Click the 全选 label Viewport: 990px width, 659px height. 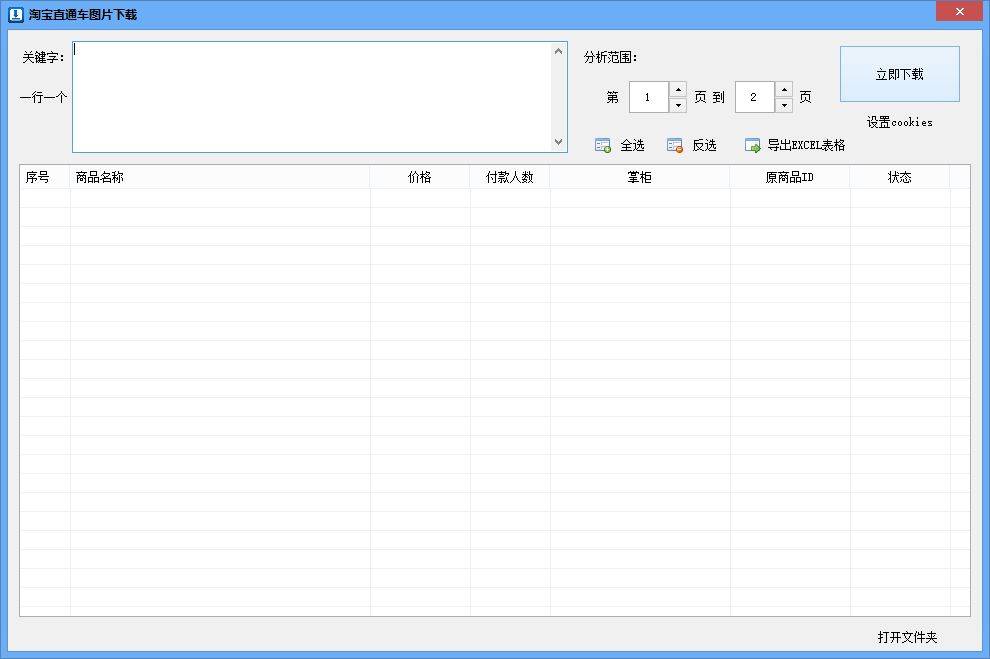pyautogui.click(x=633, y=146)
